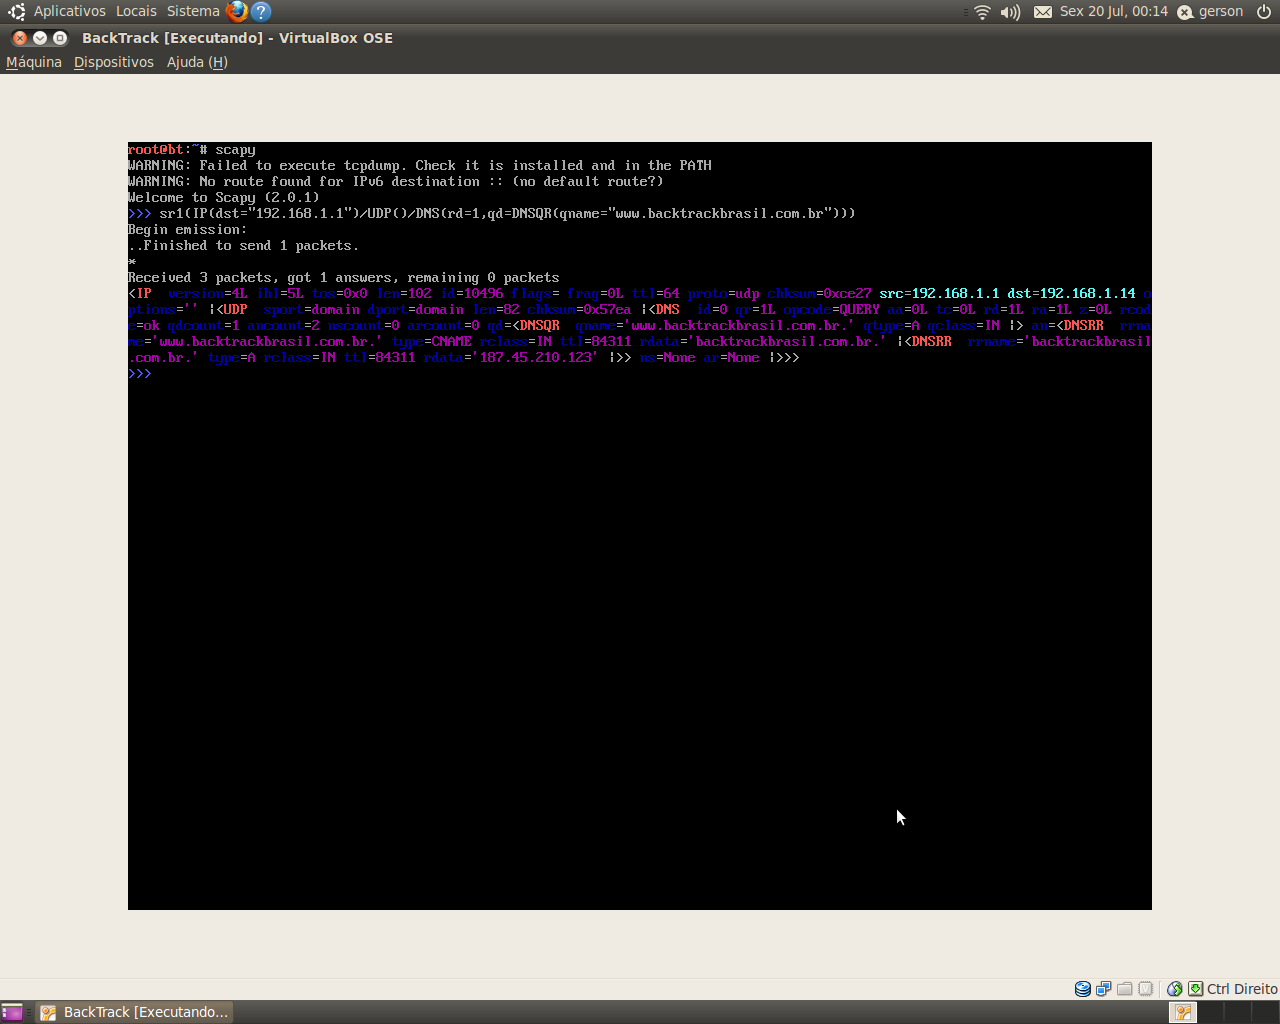Open the clock showing Sex 20 Jul, 00:14

(x=1114, y=11)
